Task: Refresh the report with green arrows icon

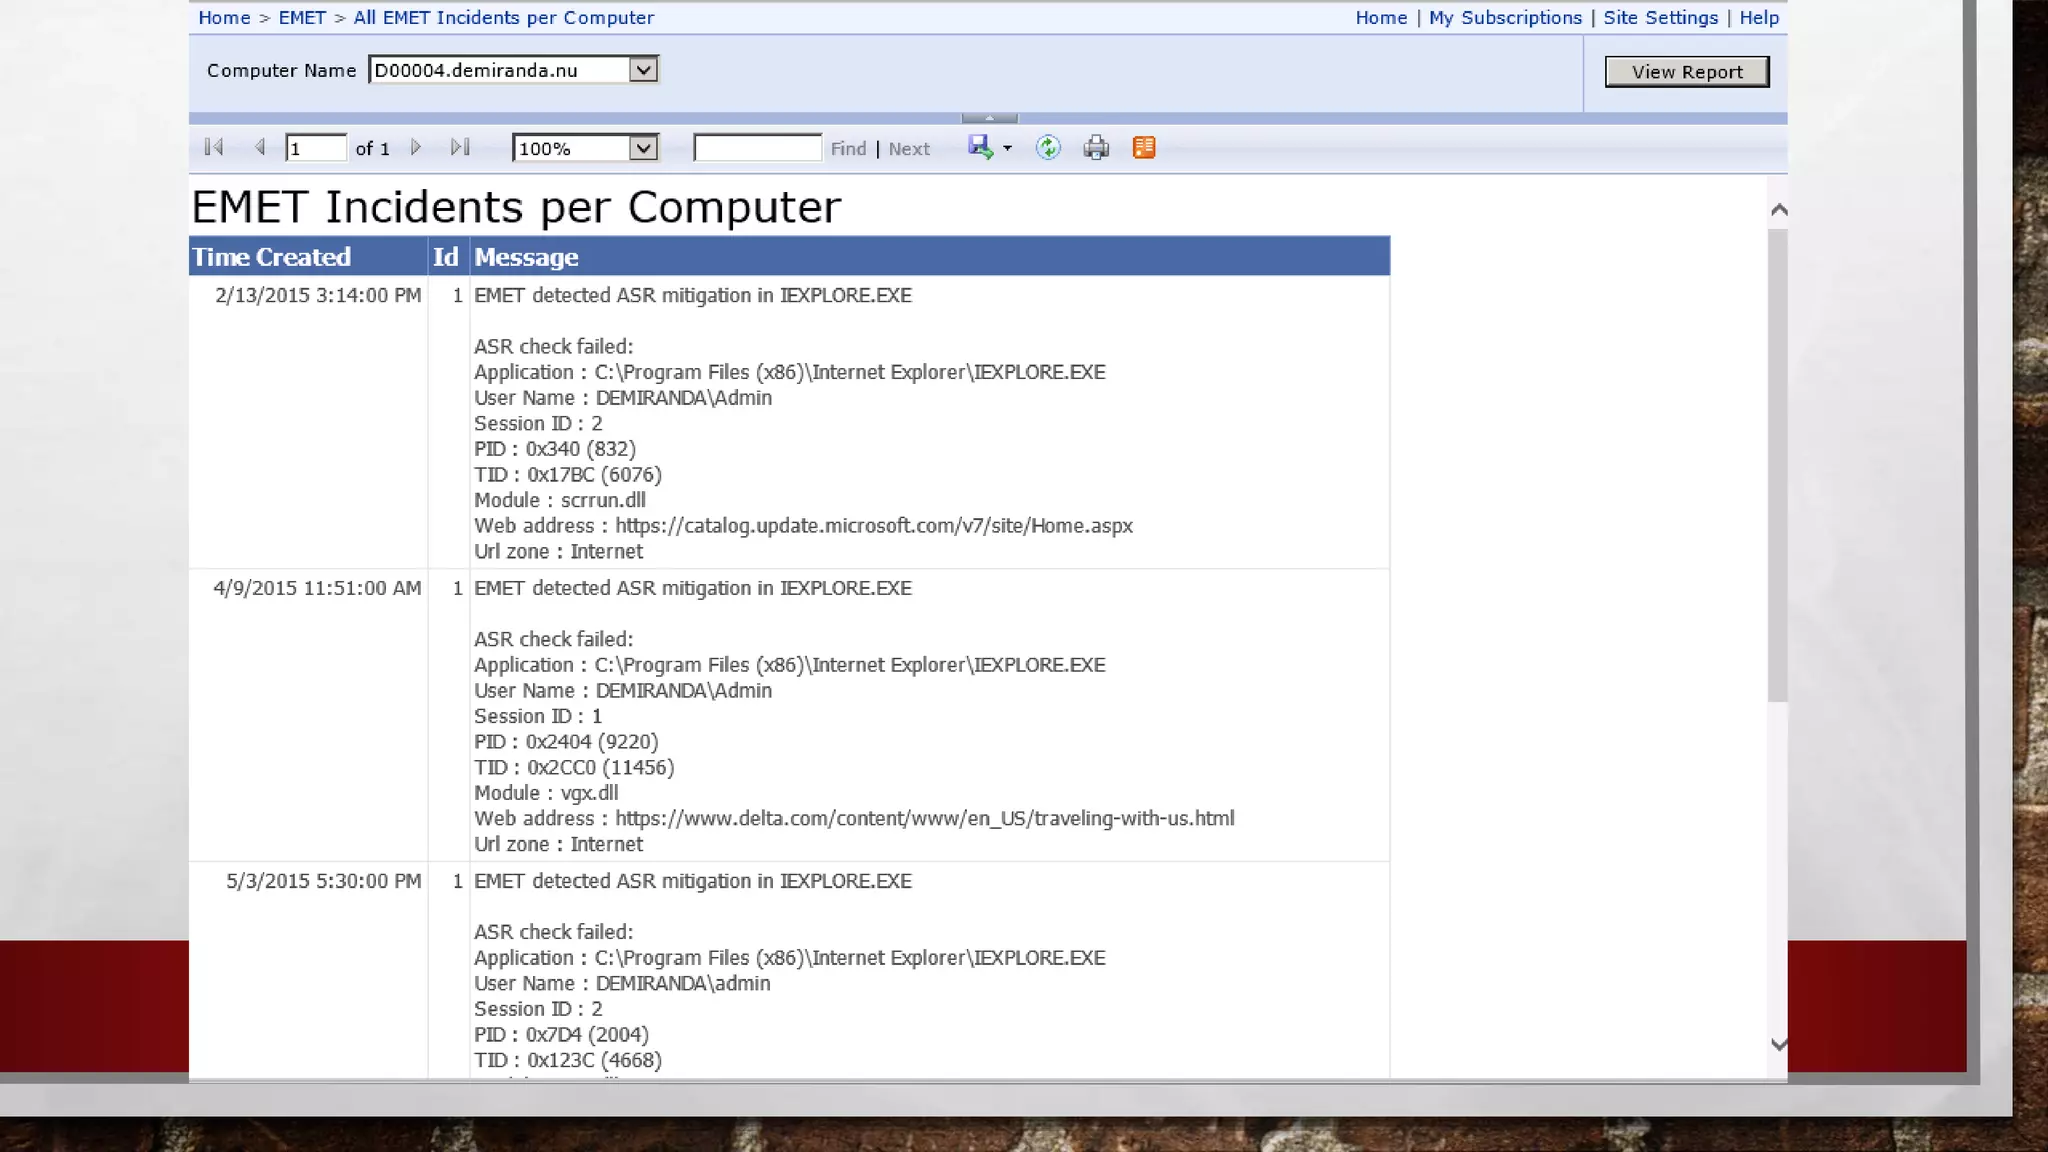Action: (1047, 148)
